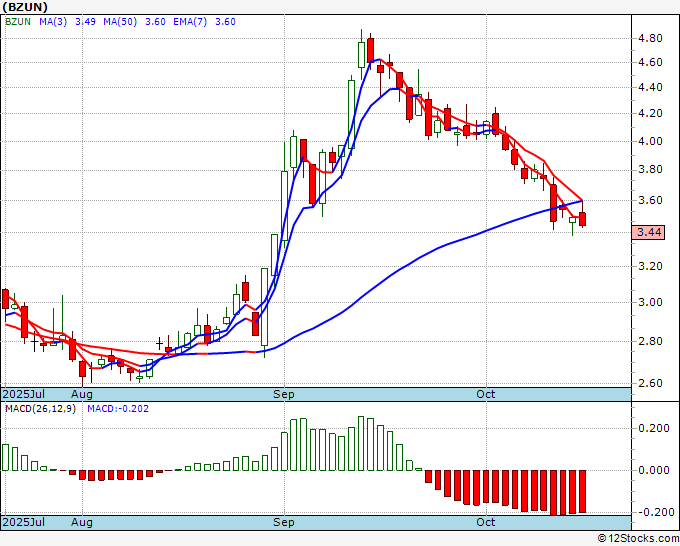
Task: Select Aug on the upper date axis
Action: click(x=82, y=394)
